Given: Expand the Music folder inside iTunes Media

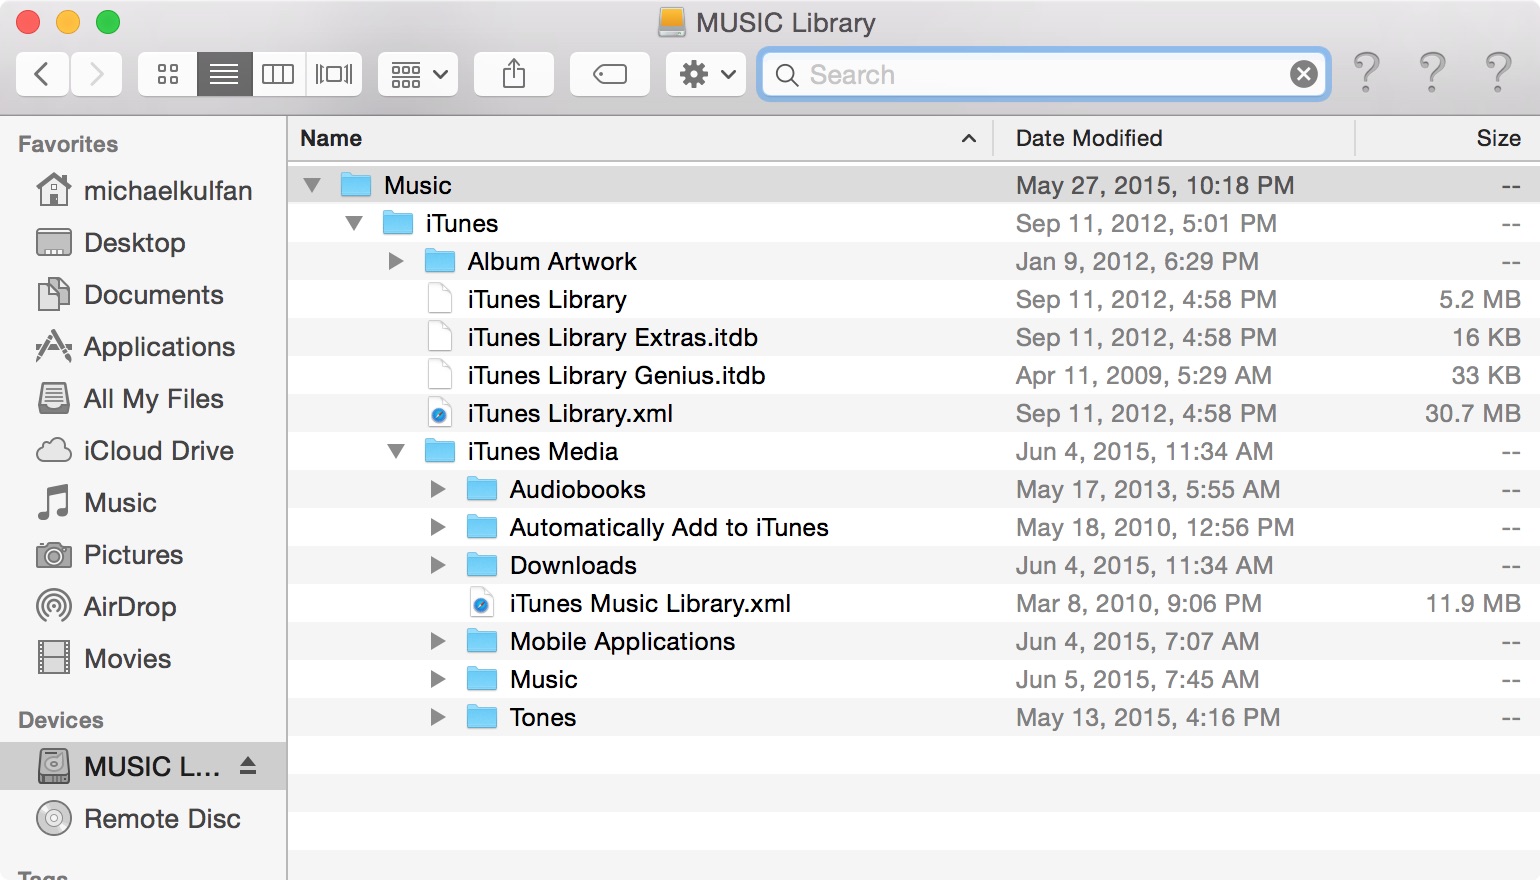Looking at the screenshot, I should click(438, 680).
